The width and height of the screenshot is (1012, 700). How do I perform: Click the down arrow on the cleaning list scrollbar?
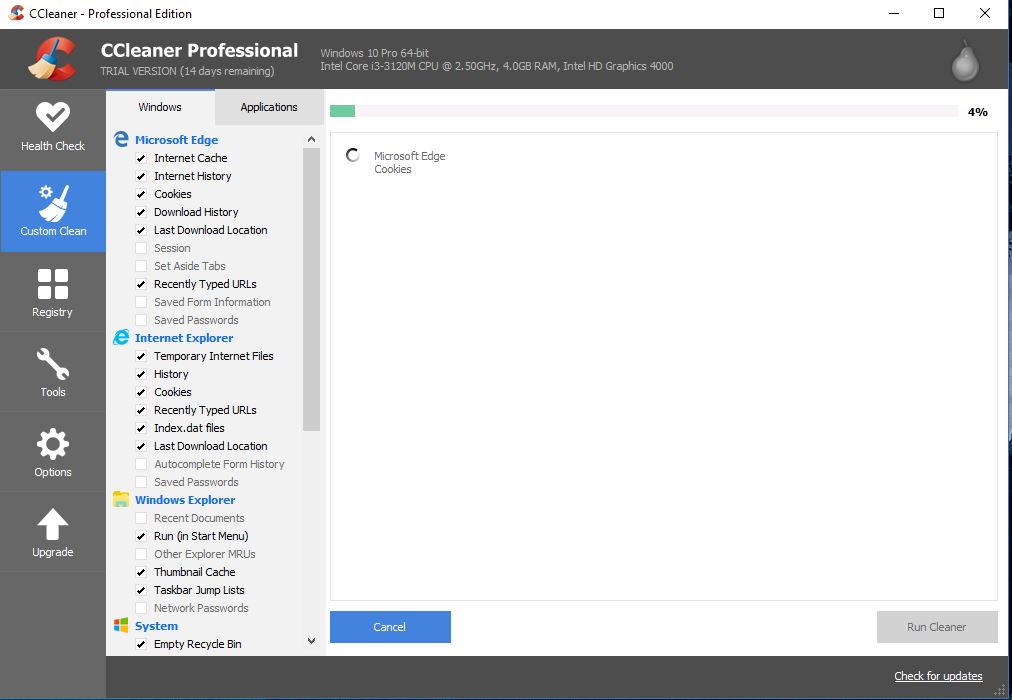tap(311, 640)
